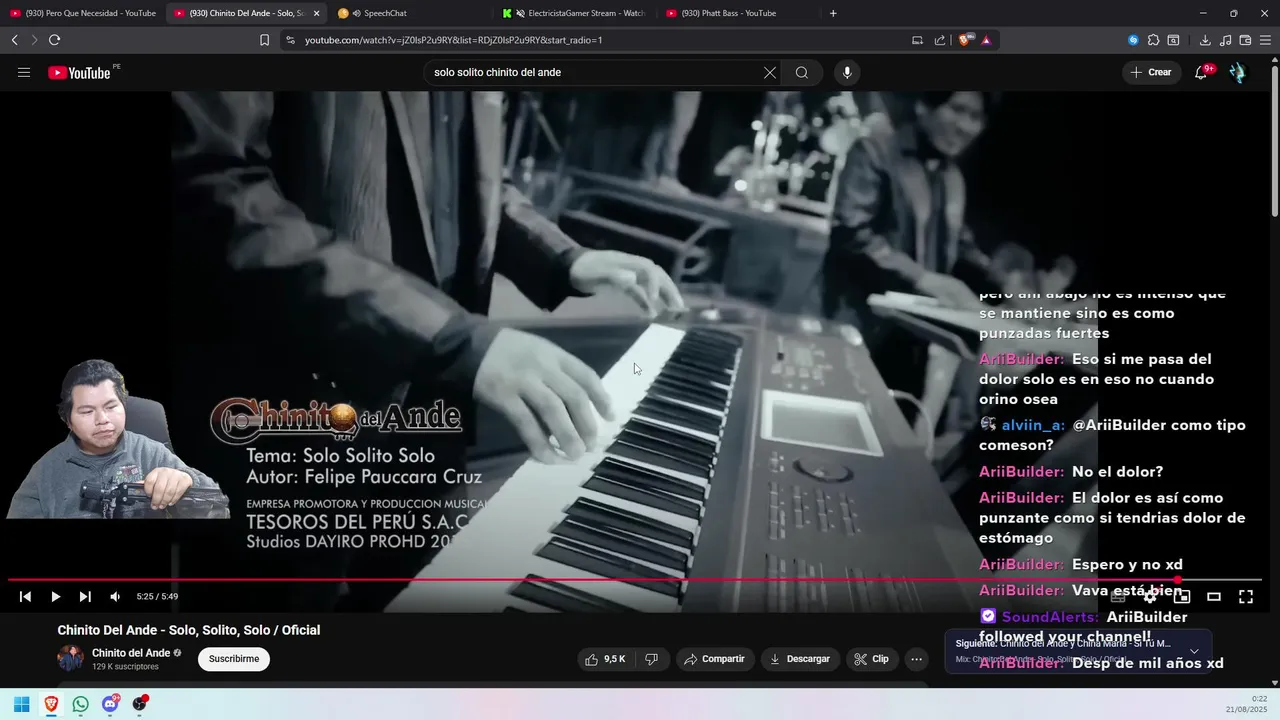Open the Brave Shields icon
Screen dimensions: 1280x720
coord(966,40)
